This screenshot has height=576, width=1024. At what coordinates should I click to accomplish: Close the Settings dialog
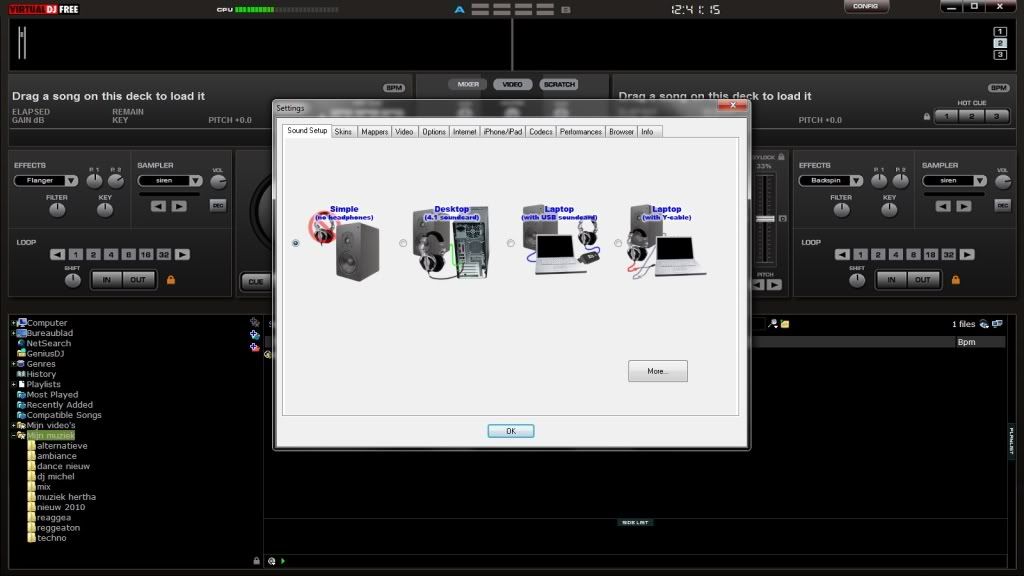click(733, 105)
